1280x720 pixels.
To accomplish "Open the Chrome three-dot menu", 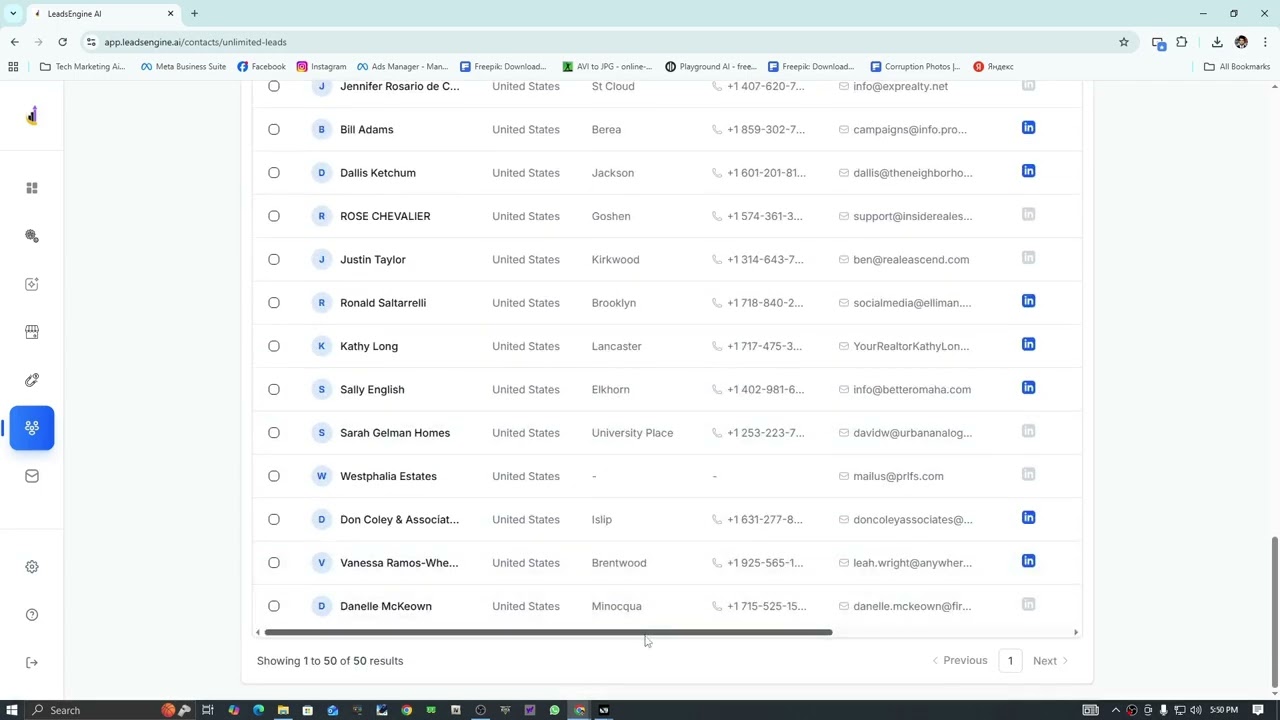I will [1265, 42].
